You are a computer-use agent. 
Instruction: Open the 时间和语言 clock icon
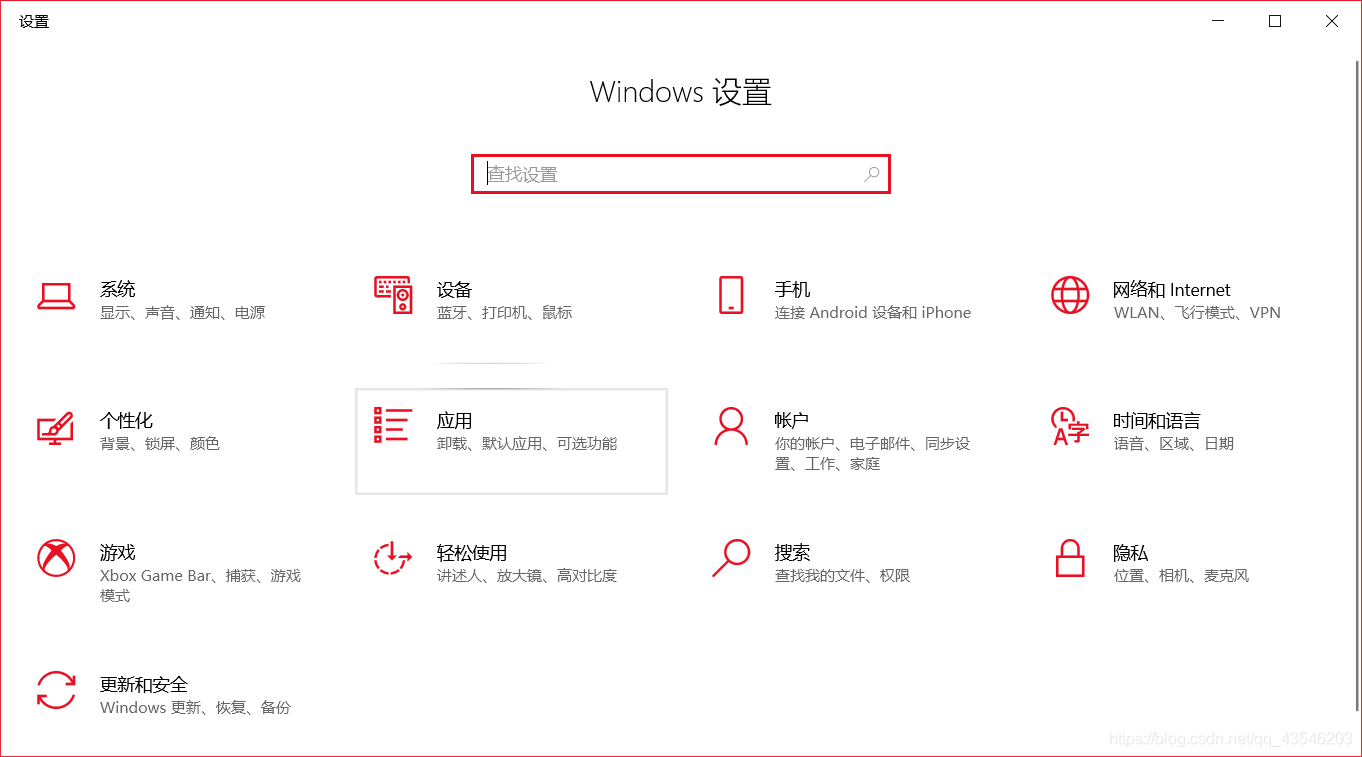pos(1070,426)
